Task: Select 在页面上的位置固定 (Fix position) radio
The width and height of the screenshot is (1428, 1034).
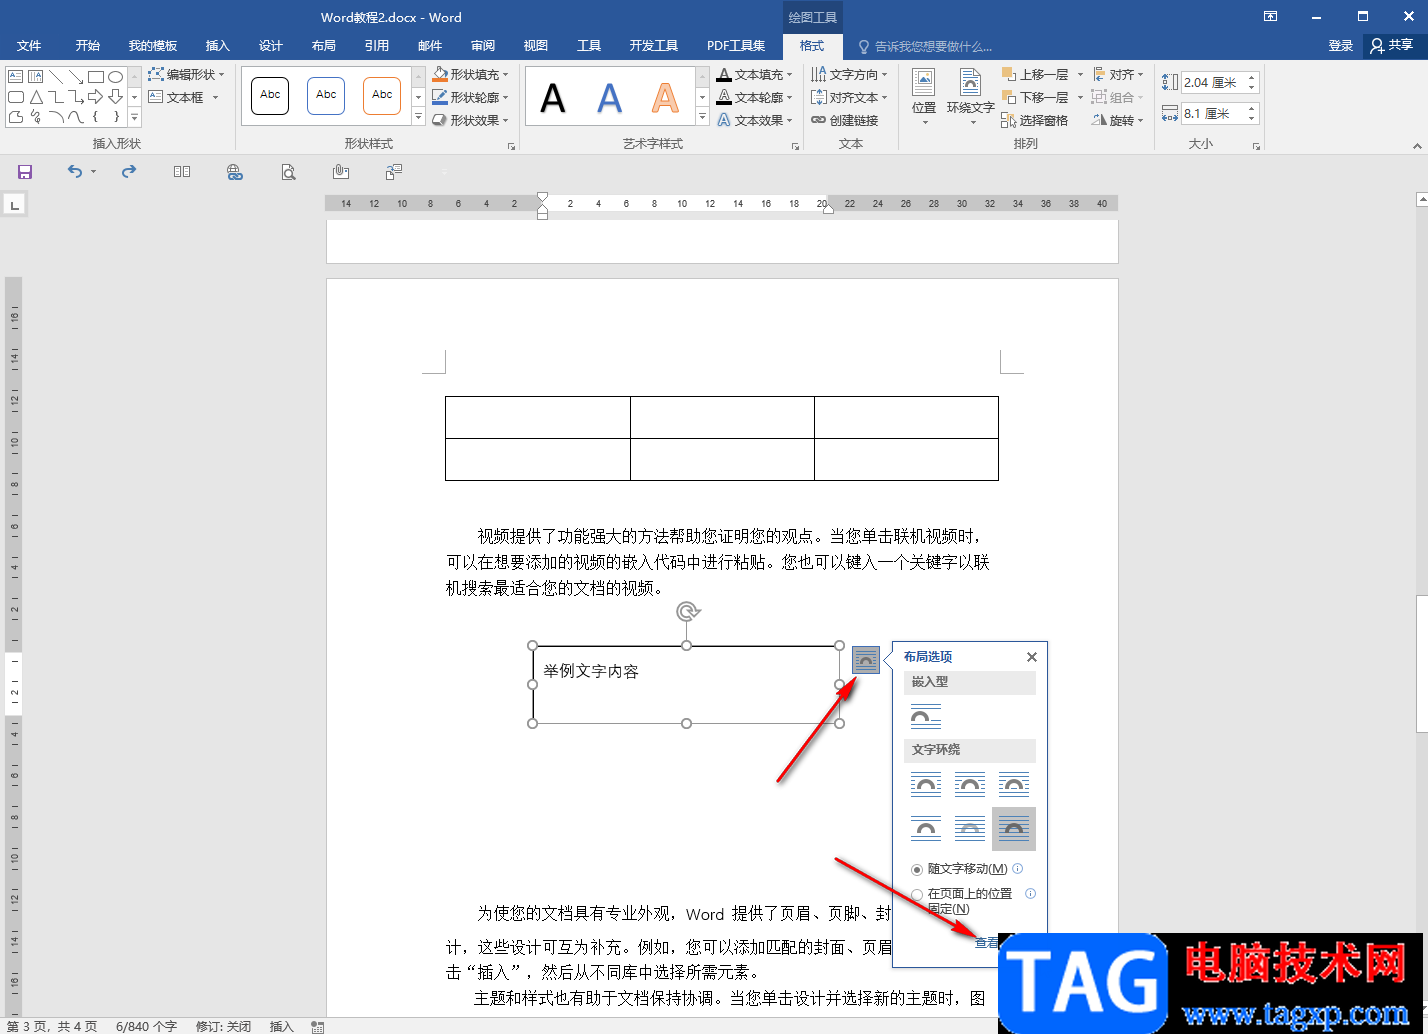Action: pyautogui.click(x=917, y=895)
